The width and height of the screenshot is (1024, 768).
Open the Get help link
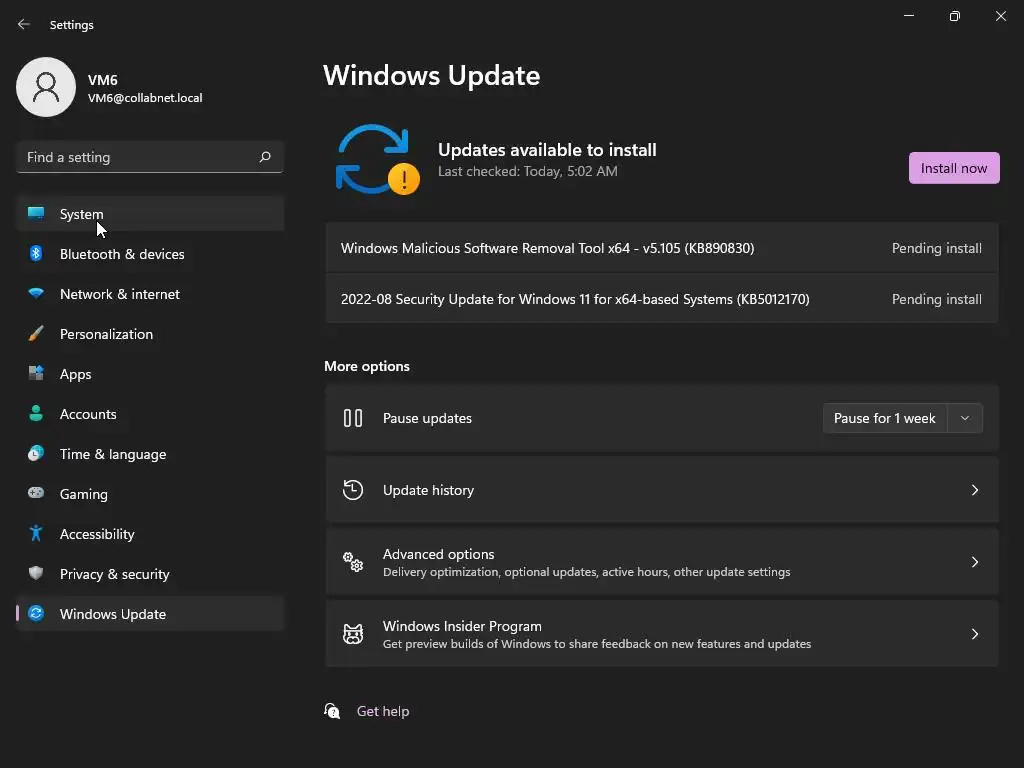pos(383,711)
